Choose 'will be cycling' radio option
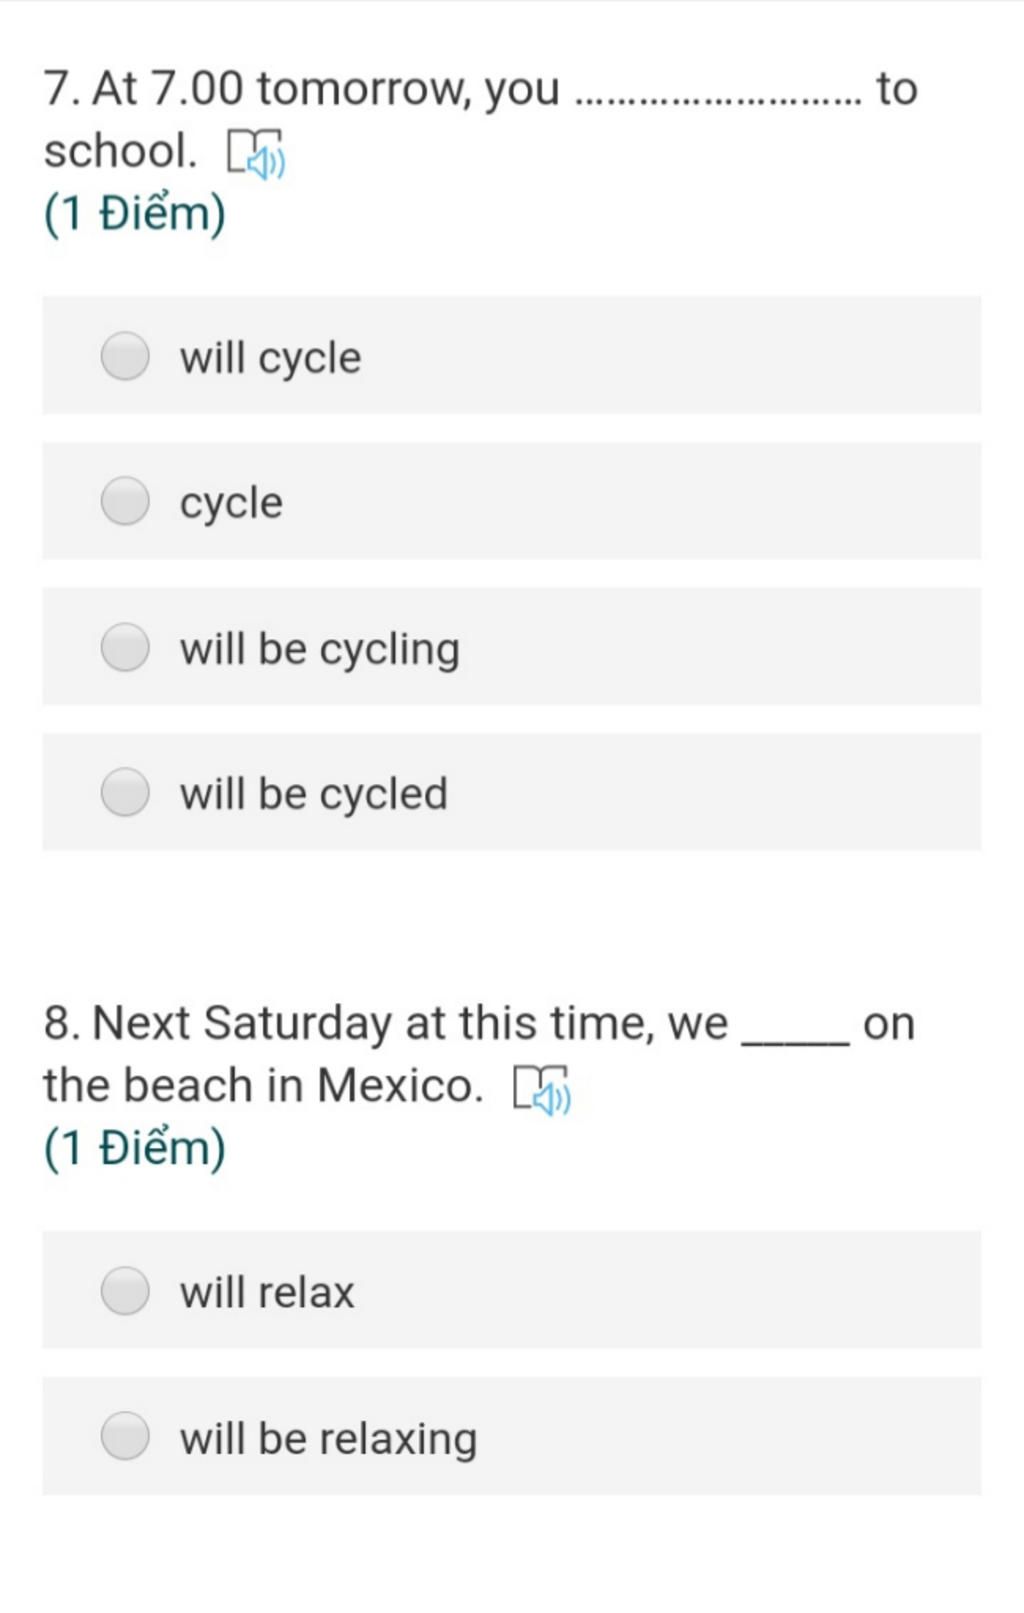 click(x=125, y=647)
